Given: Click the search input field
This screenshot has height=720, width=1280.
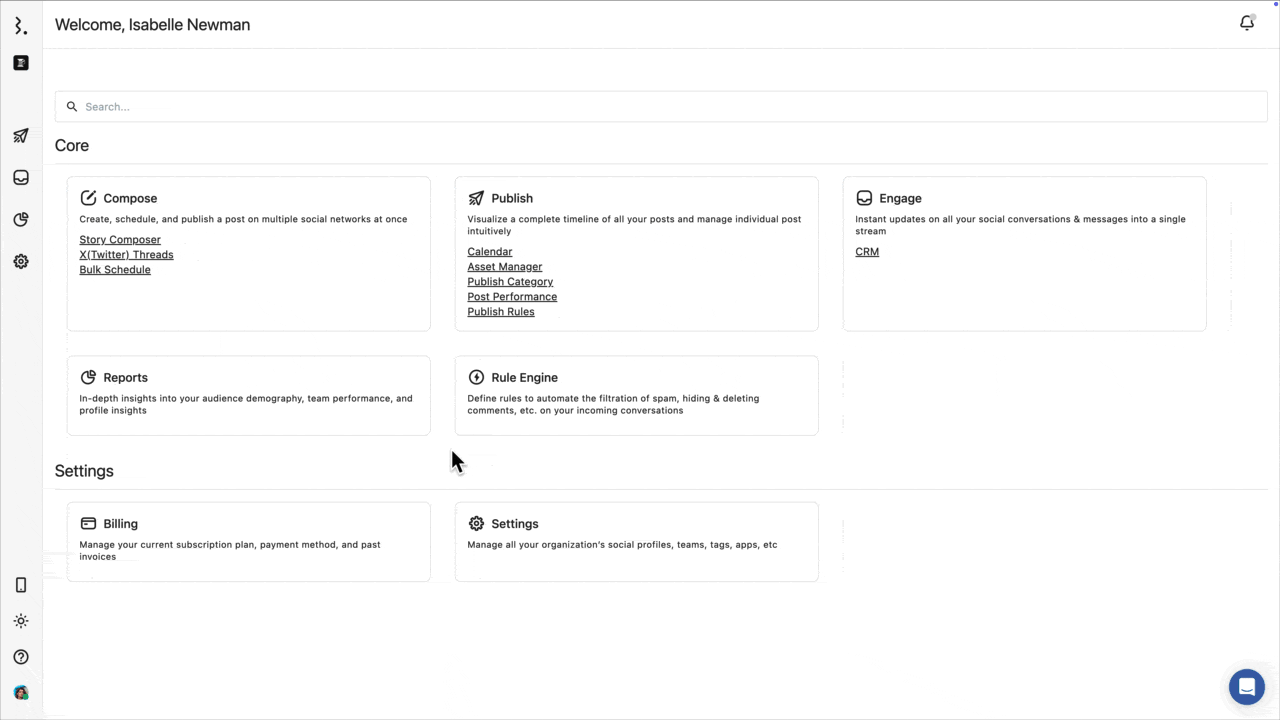Looking at the screenshot, I should coord(660,107).
